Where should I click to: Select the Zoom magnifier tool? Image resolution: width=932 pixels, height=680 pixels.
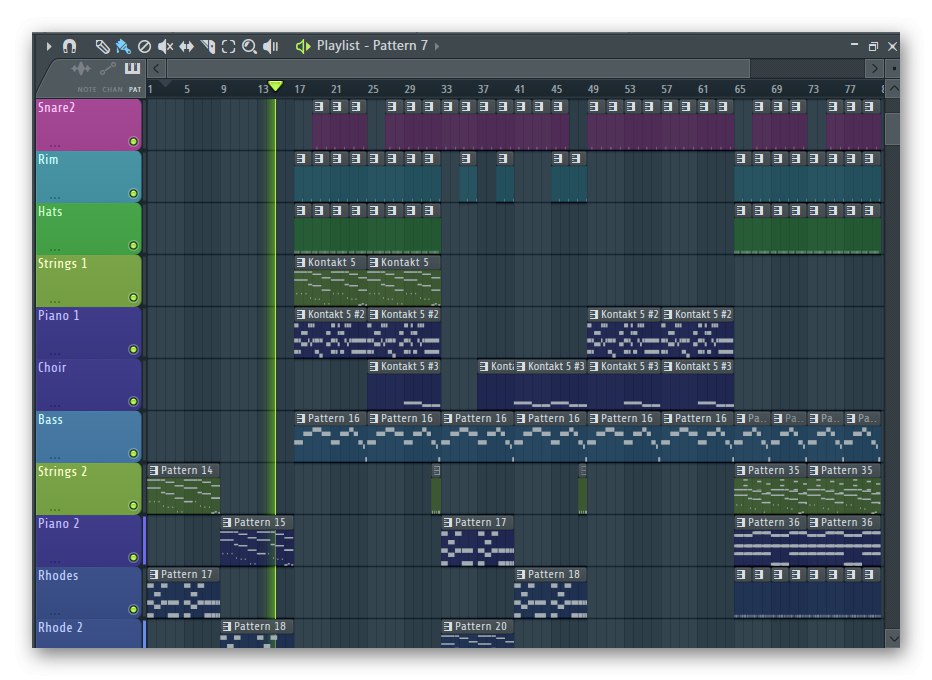249,46
